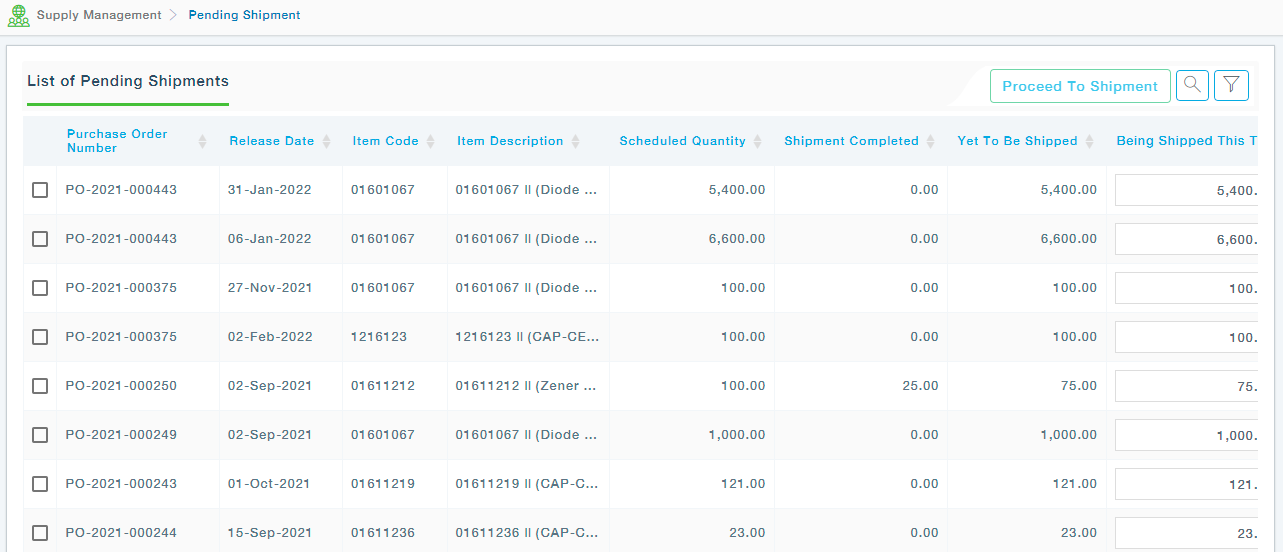Click scheduled quantity 23.00
The height and width of the screenshot is (552, 1283).
pyautogui.click(x=747, y=533)
